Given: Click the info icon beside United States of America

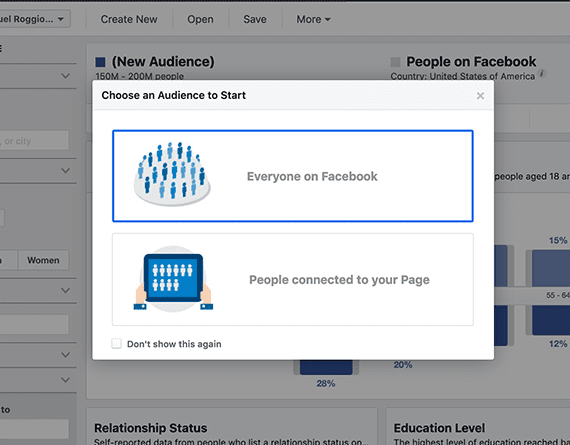Looking at the screenshot, I should (x=542, y=73).
